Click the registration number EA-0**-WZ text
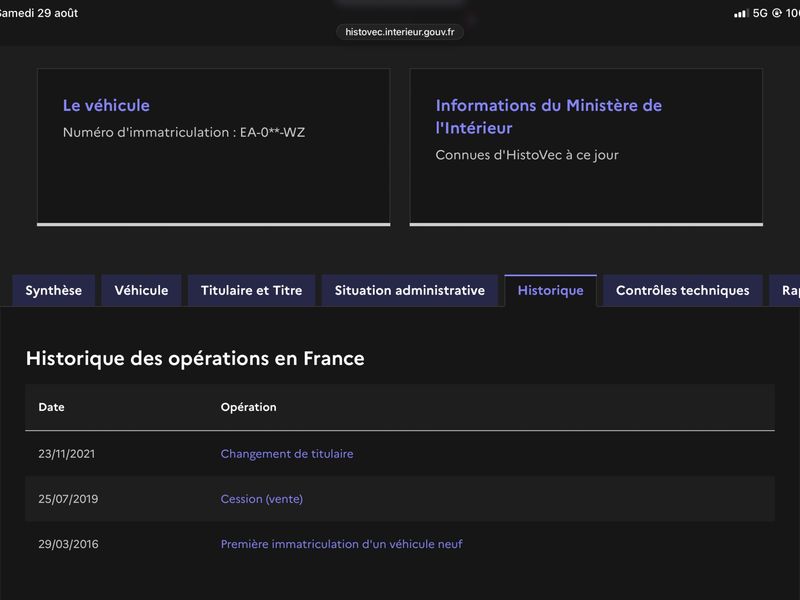800x600 pixels. click(x=272, y=132)
